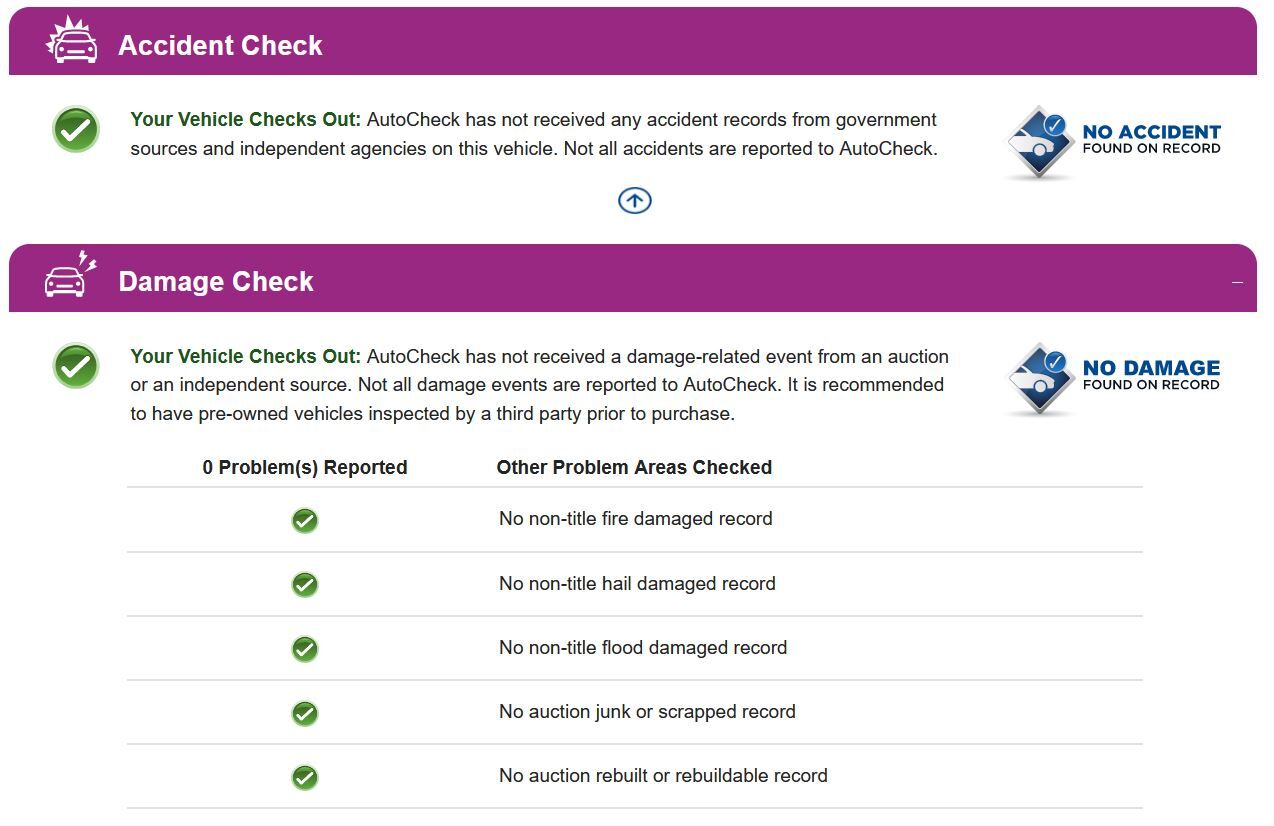Click 'Other Problem Areas Checked' column header
This screenshot has height=826, width=1274.
(634, 467)
